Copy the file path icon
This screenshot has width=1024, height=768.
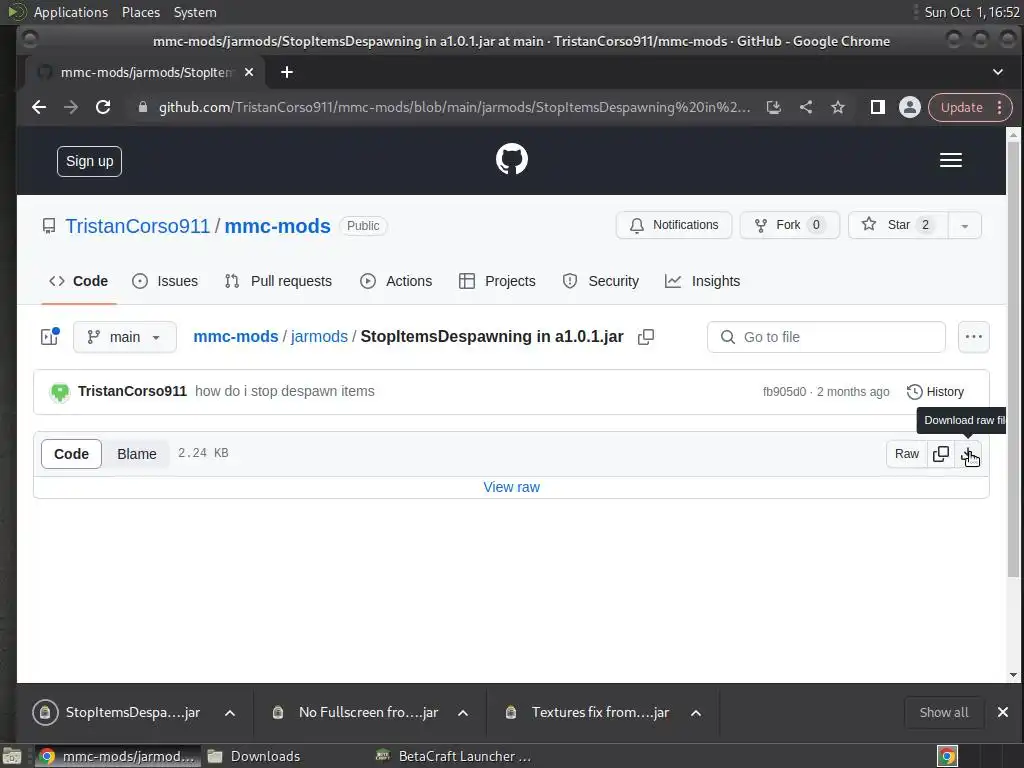(646, 337)
